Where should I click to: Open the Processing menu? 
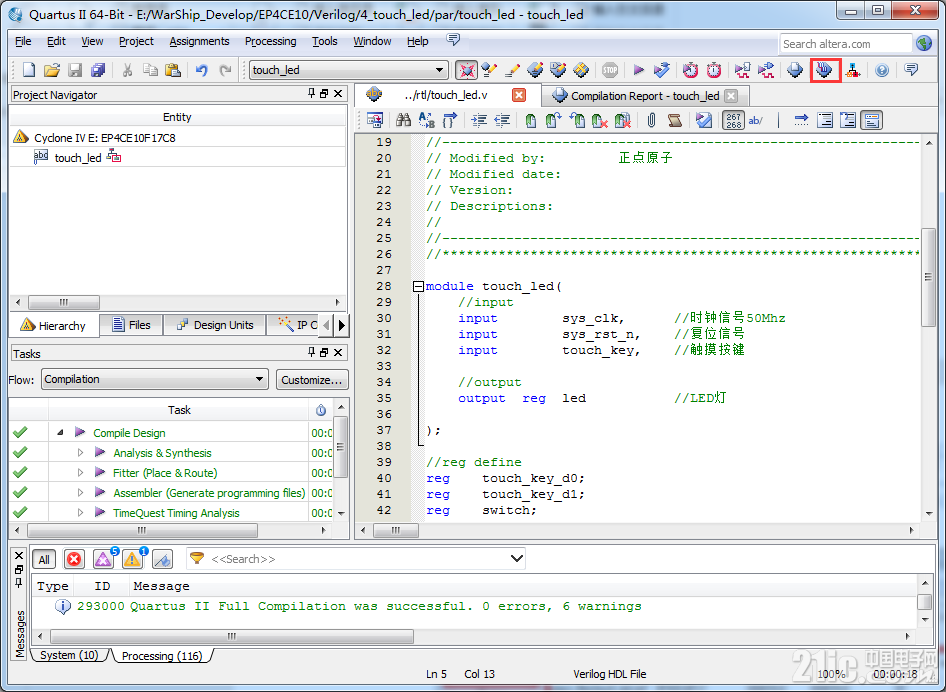click(270, 41)
